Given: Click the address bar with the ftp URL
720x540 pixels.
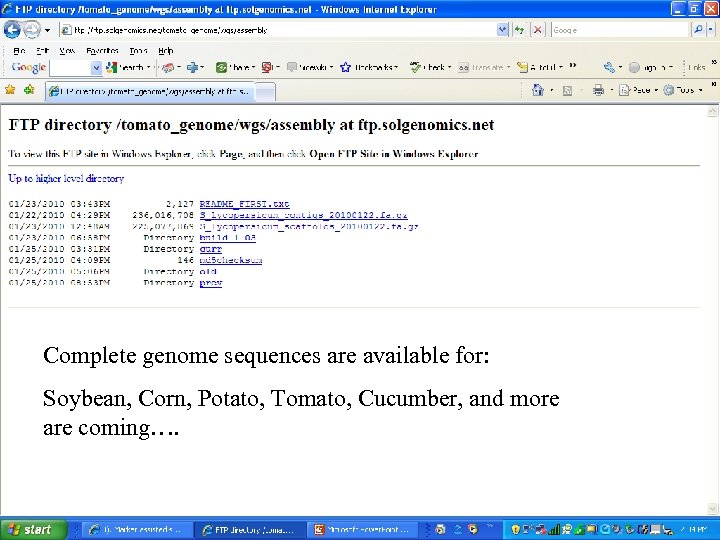Looking at the screenshot, I should (278, 30).
